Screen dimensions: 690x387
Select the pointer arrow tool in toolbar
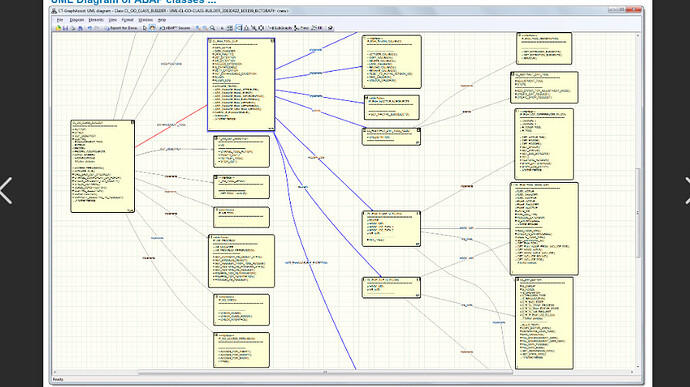[145, 28]
